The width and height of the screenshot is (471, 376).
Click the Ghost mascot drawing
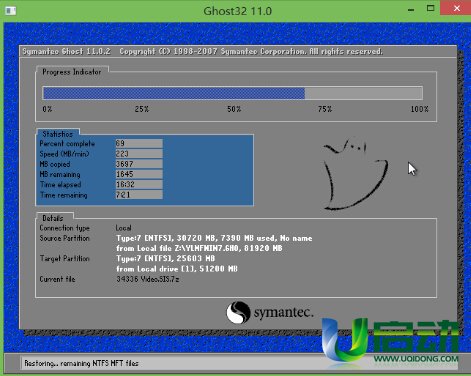tap(355, 174)
